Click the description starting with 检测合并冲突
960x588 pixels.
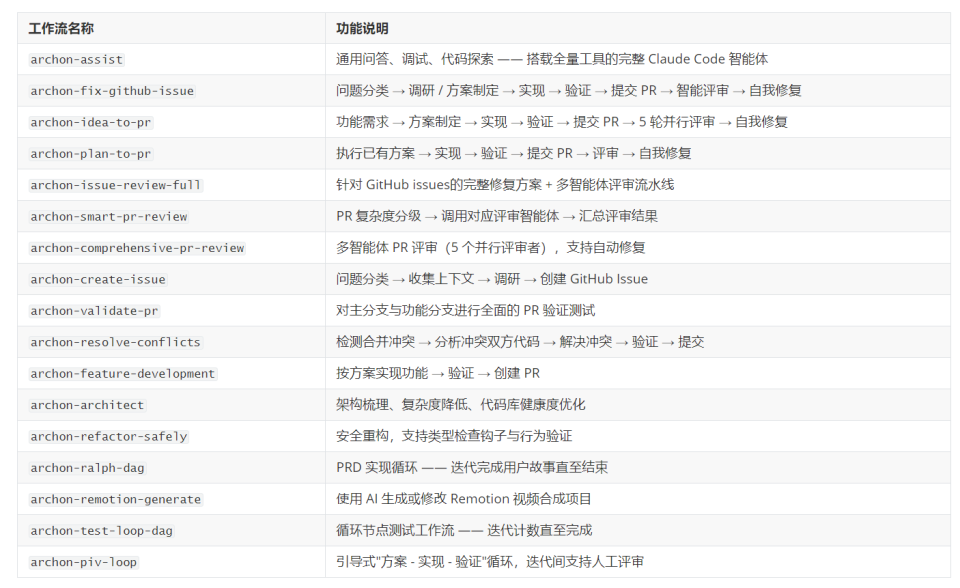pos(520,342)
